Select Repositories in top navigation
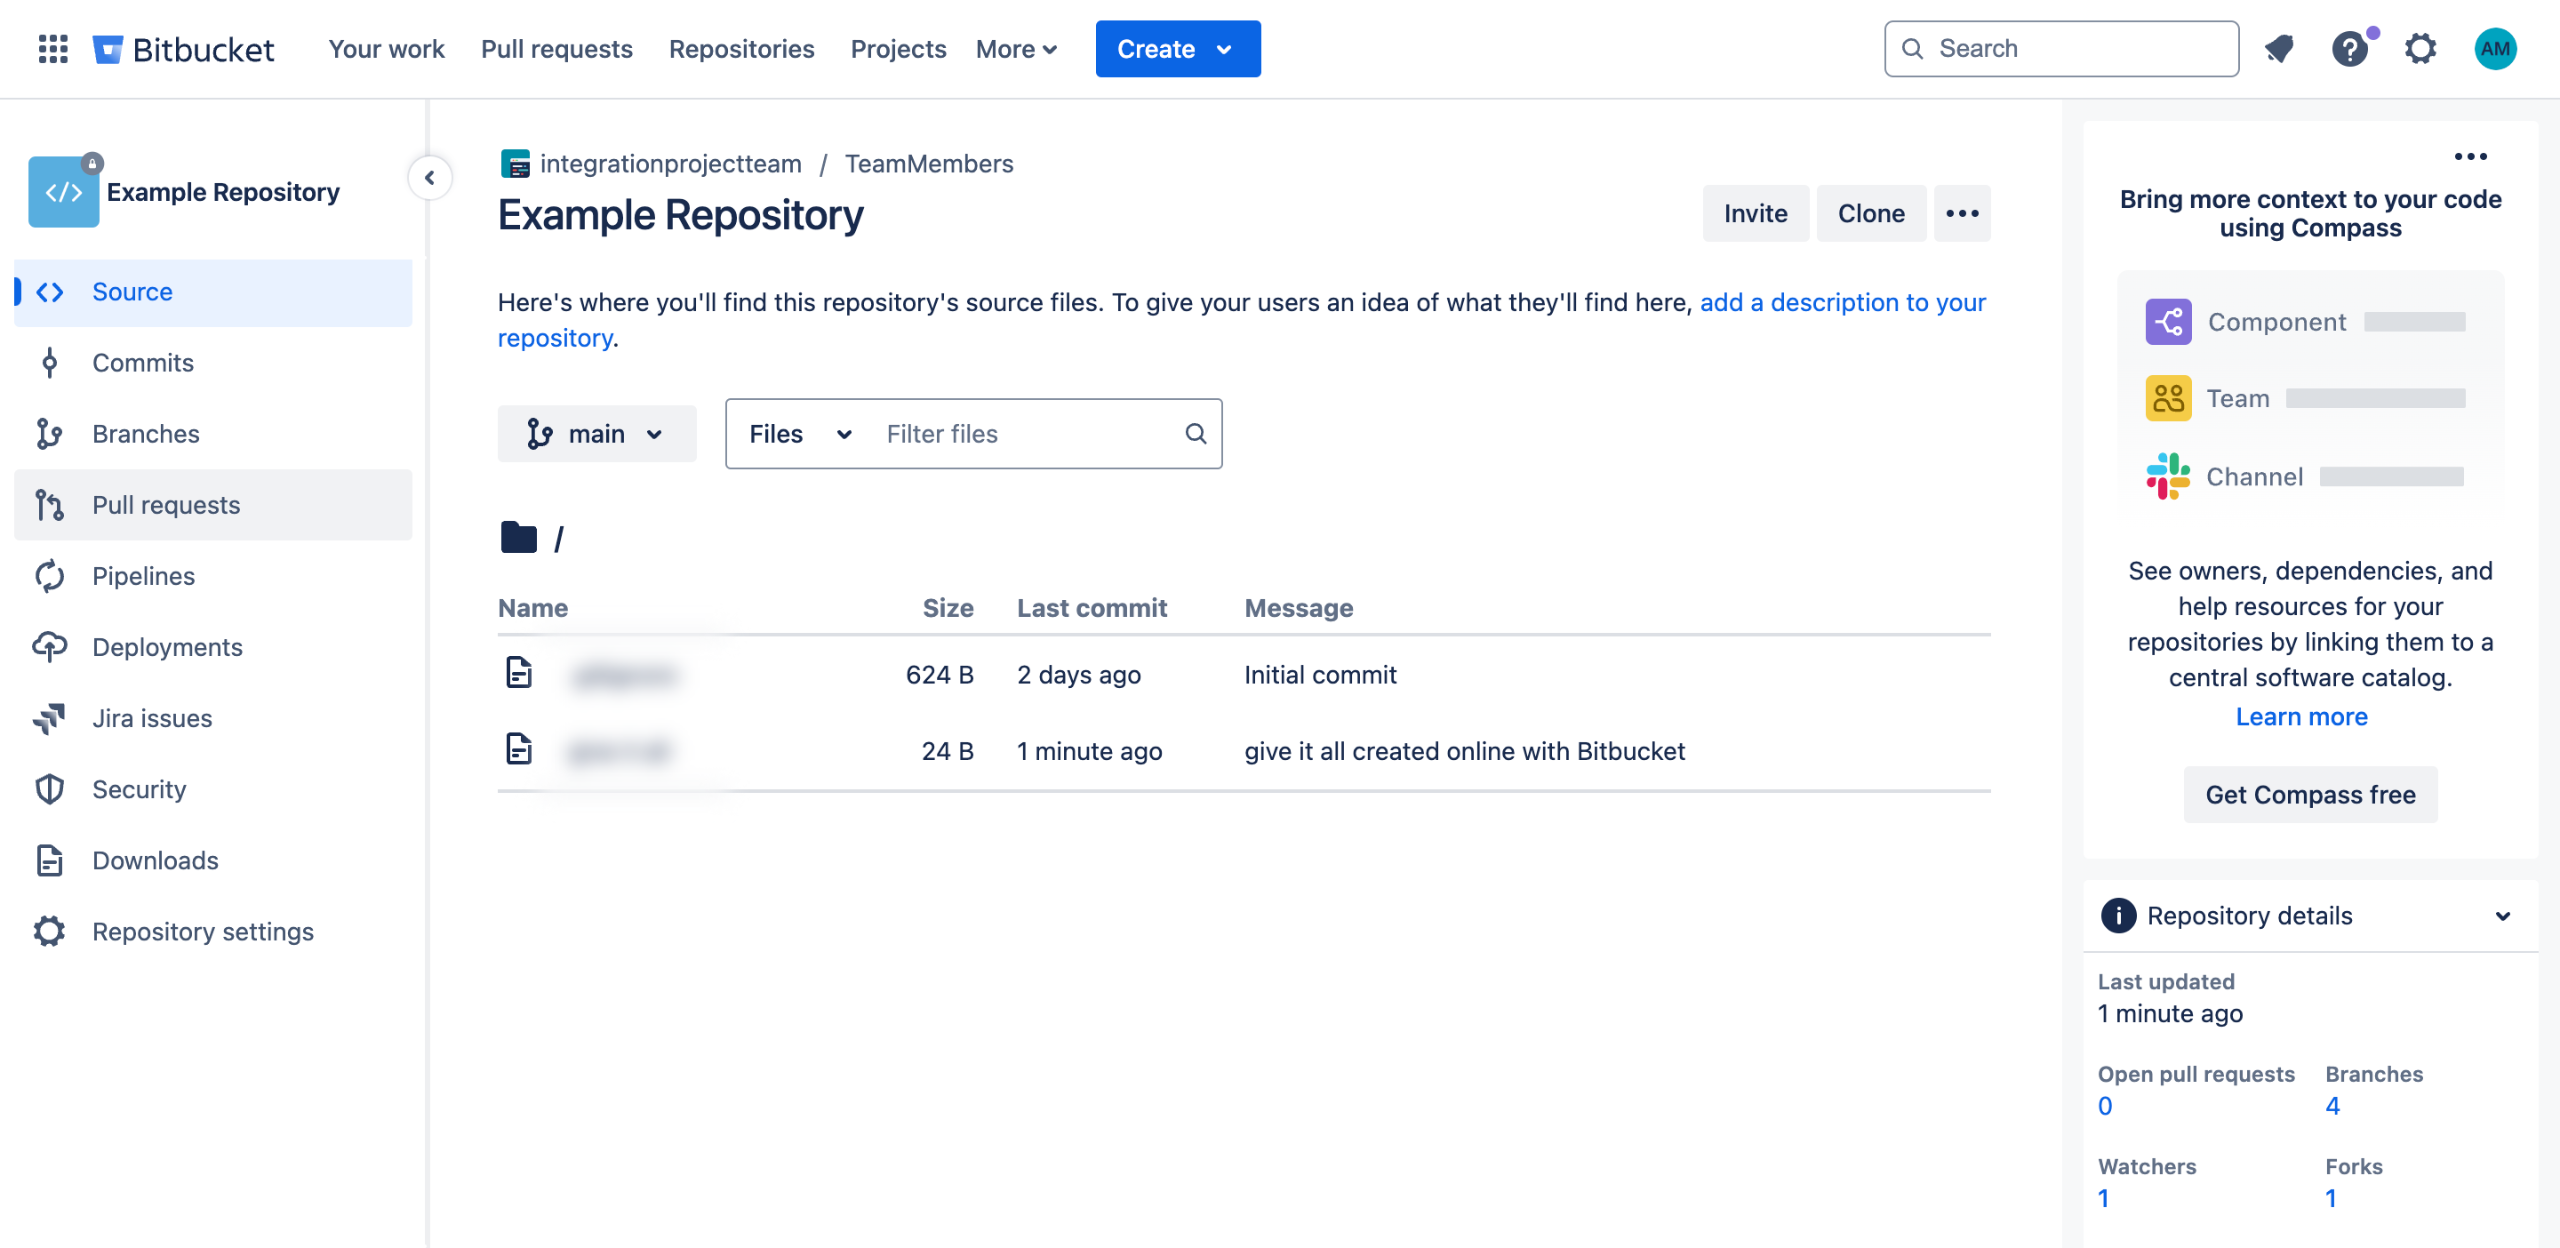 click(741, 48)
